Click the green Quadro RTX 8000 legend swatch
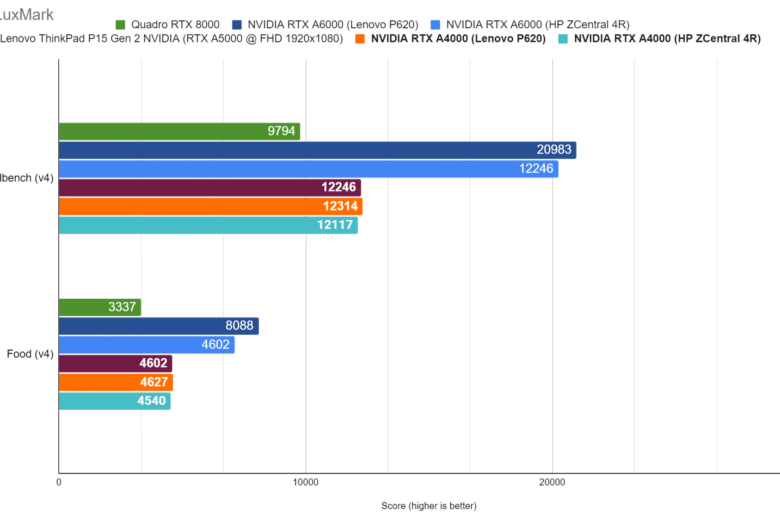The height and width of the screenshot is (516, 780). point(120,25)
